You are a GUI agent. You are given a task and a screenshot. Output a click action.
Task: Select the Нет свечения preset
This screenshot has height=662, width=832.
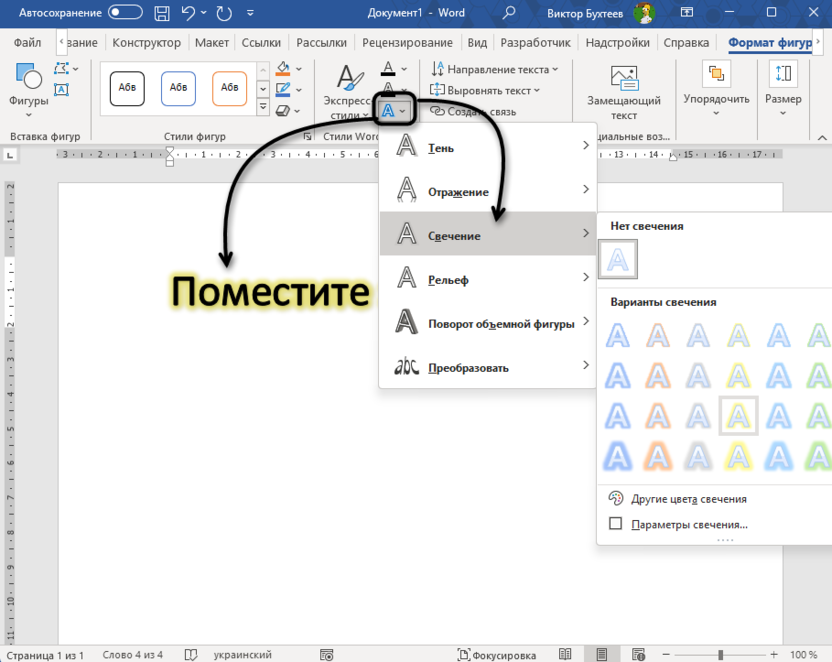click(x=618, y=260)
